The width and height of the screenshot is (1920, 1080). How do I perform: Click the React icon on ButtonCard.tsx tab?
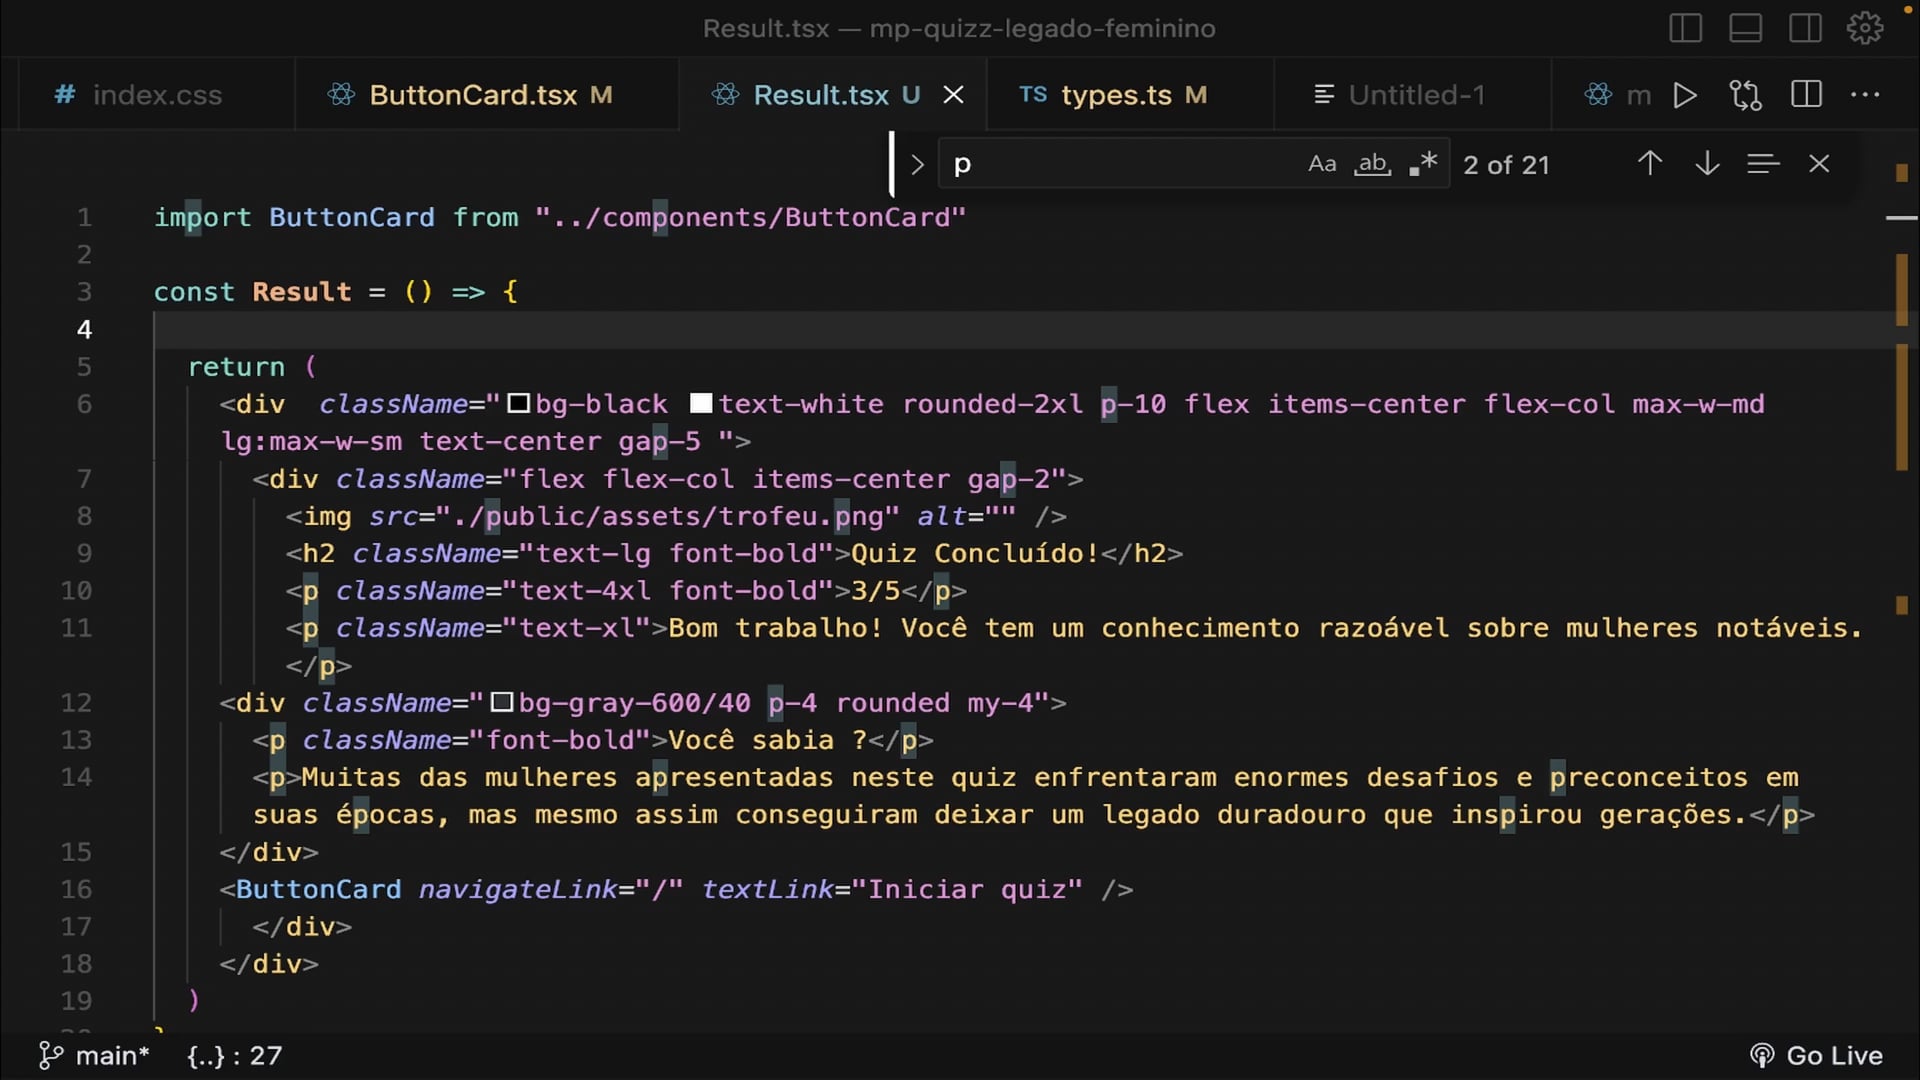point(341,95)
